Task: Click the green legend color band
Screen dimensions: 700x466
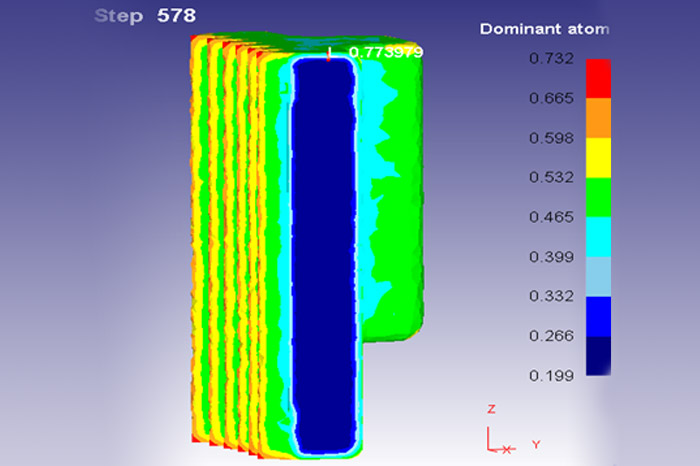Action: pyautogui.click(x=597, y=197)
